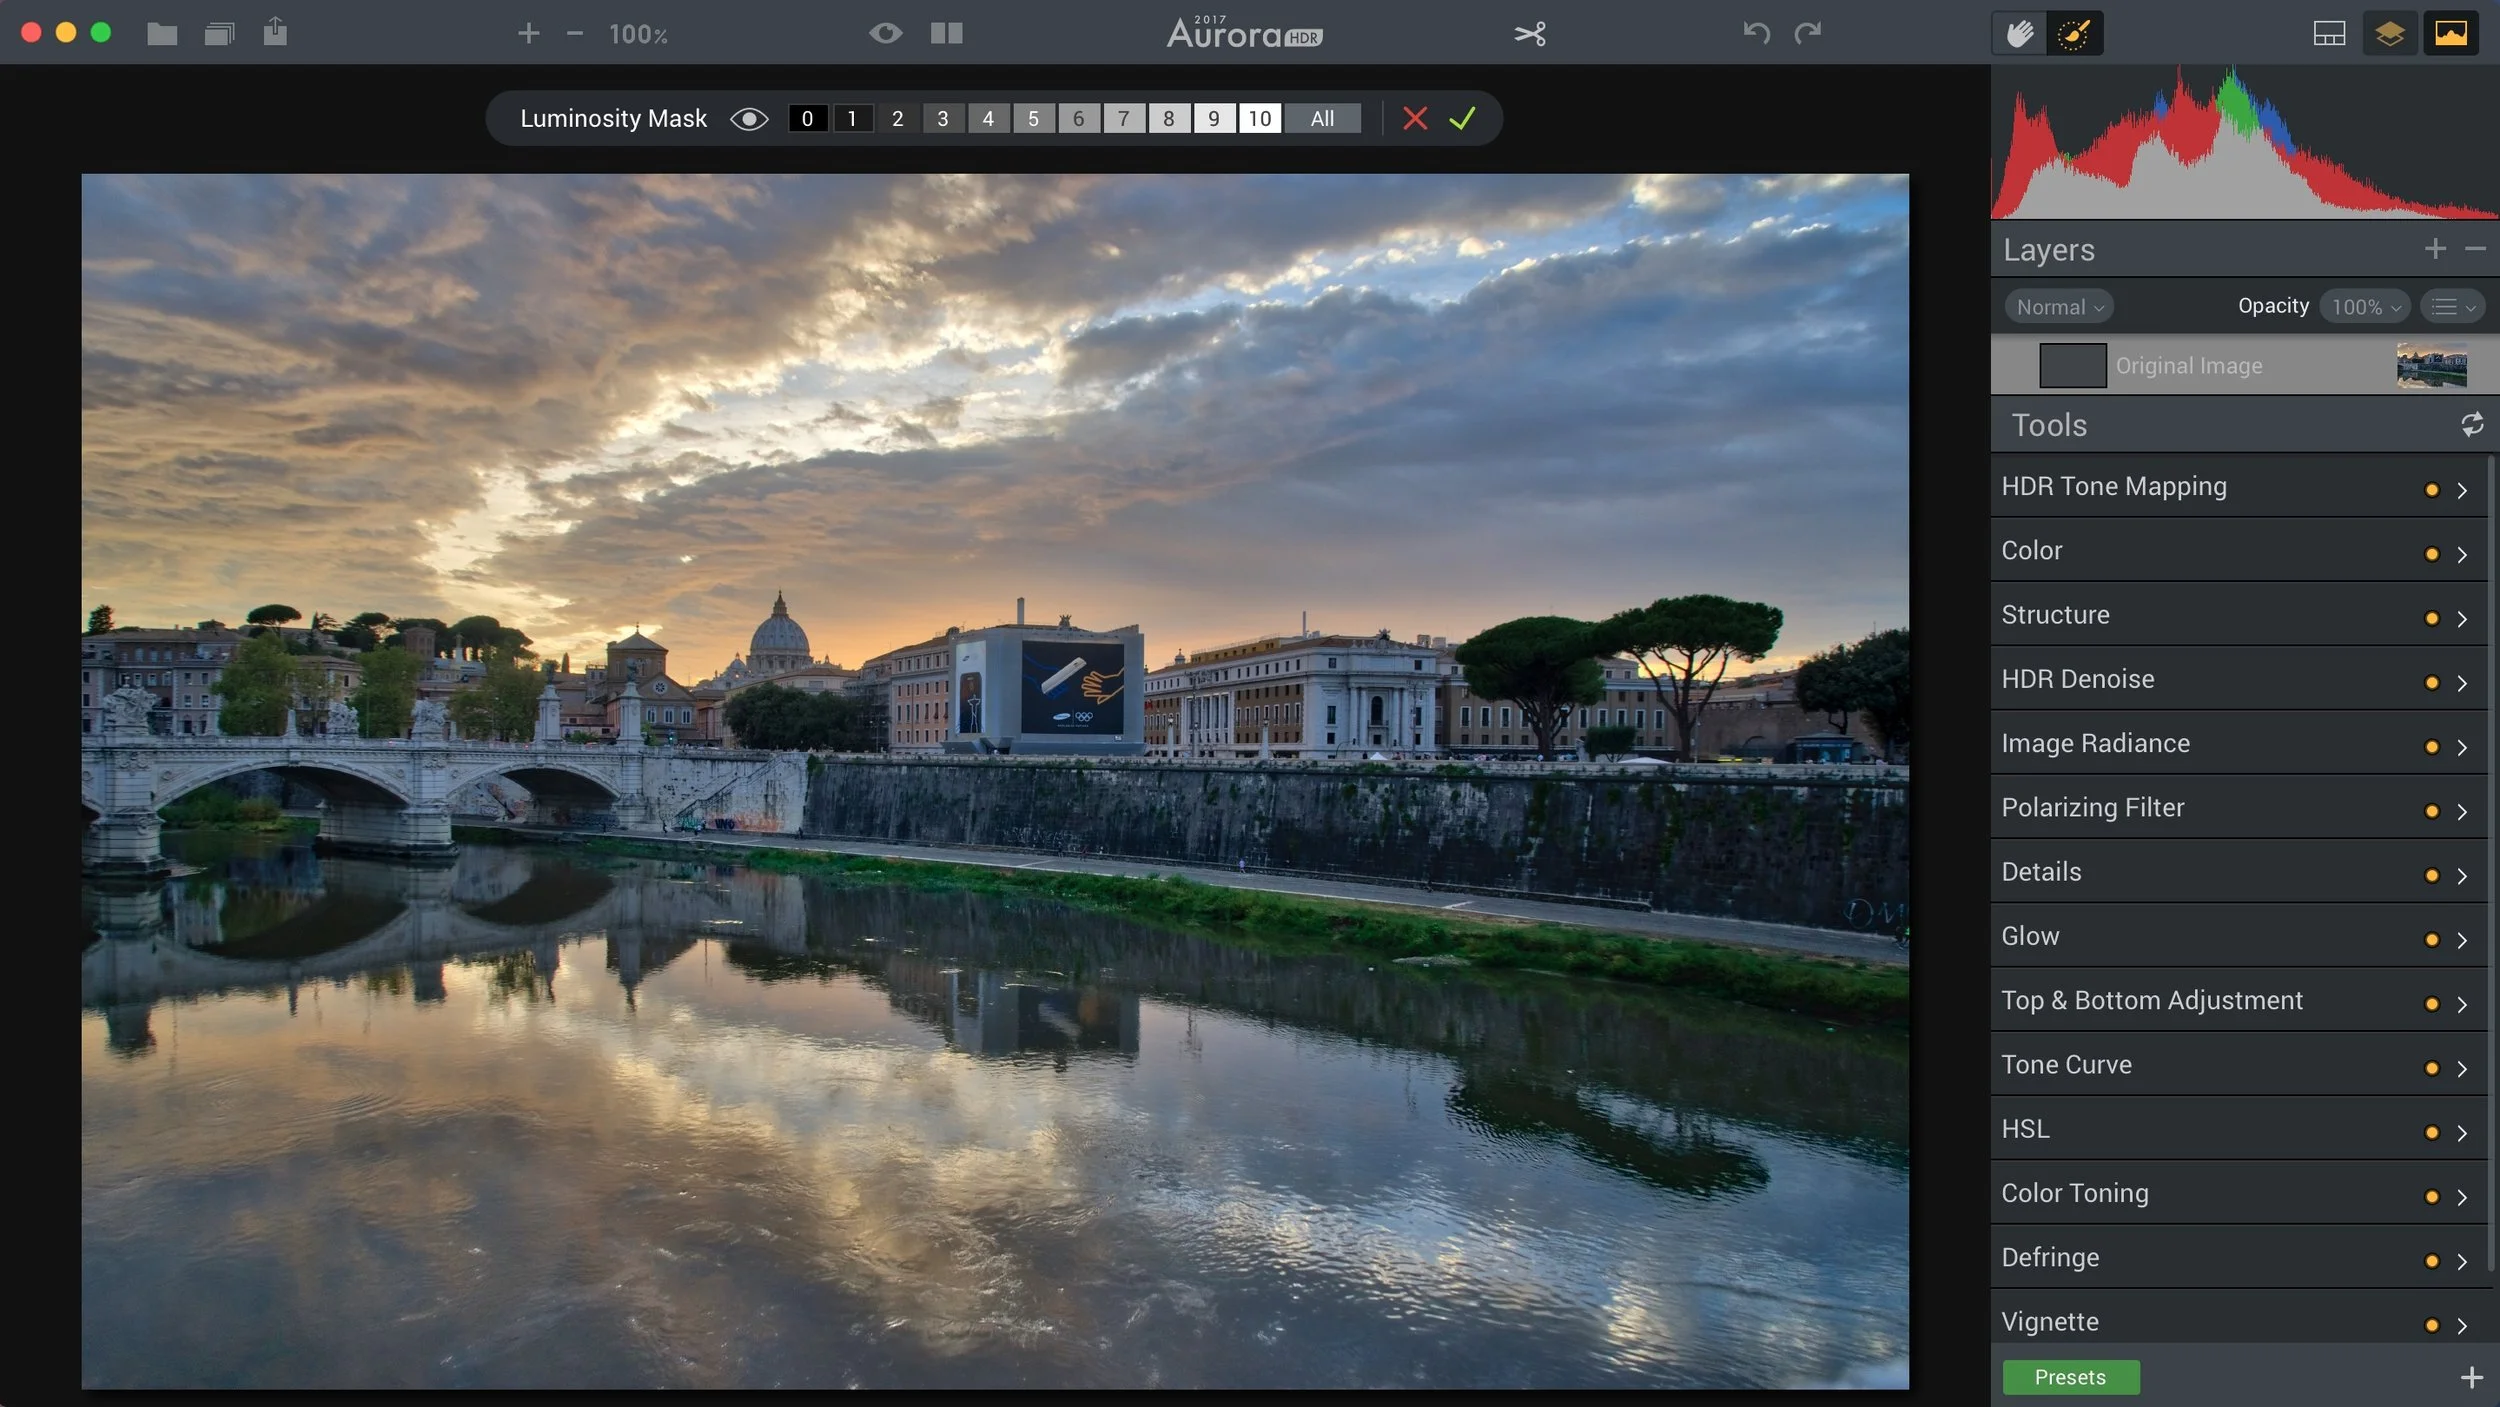
Task: Open the green Presets button
Action: [2070, 1377]
